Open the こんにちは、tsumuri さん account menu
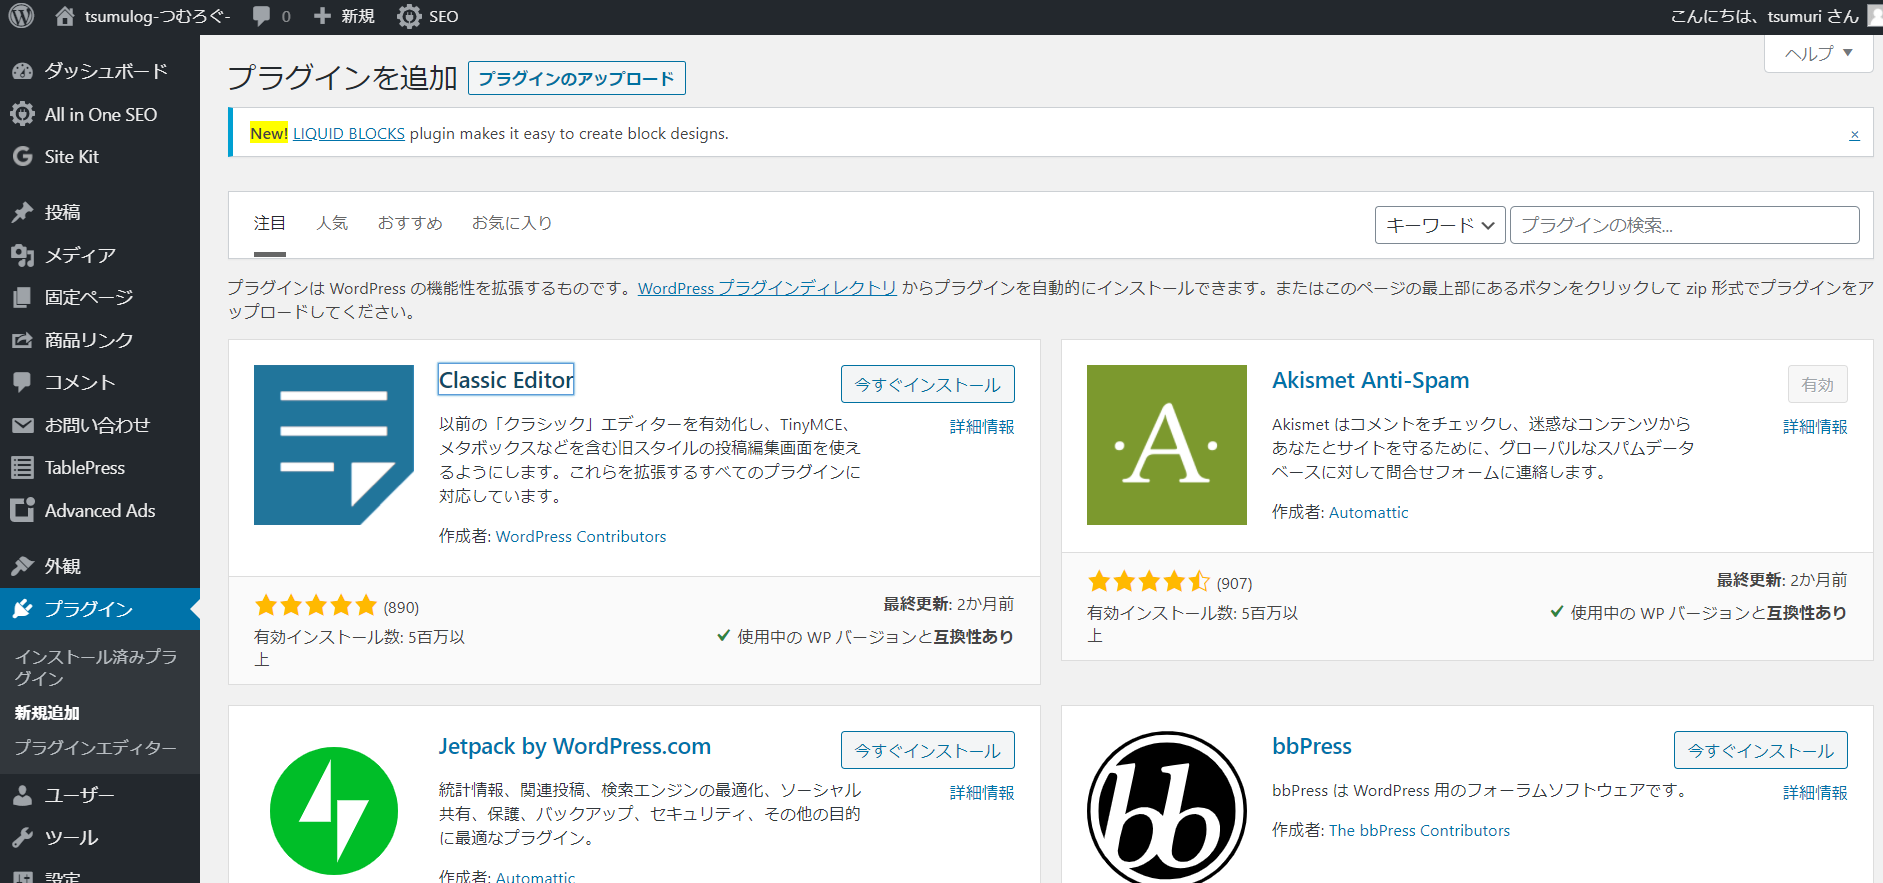 click(1775, 16)
